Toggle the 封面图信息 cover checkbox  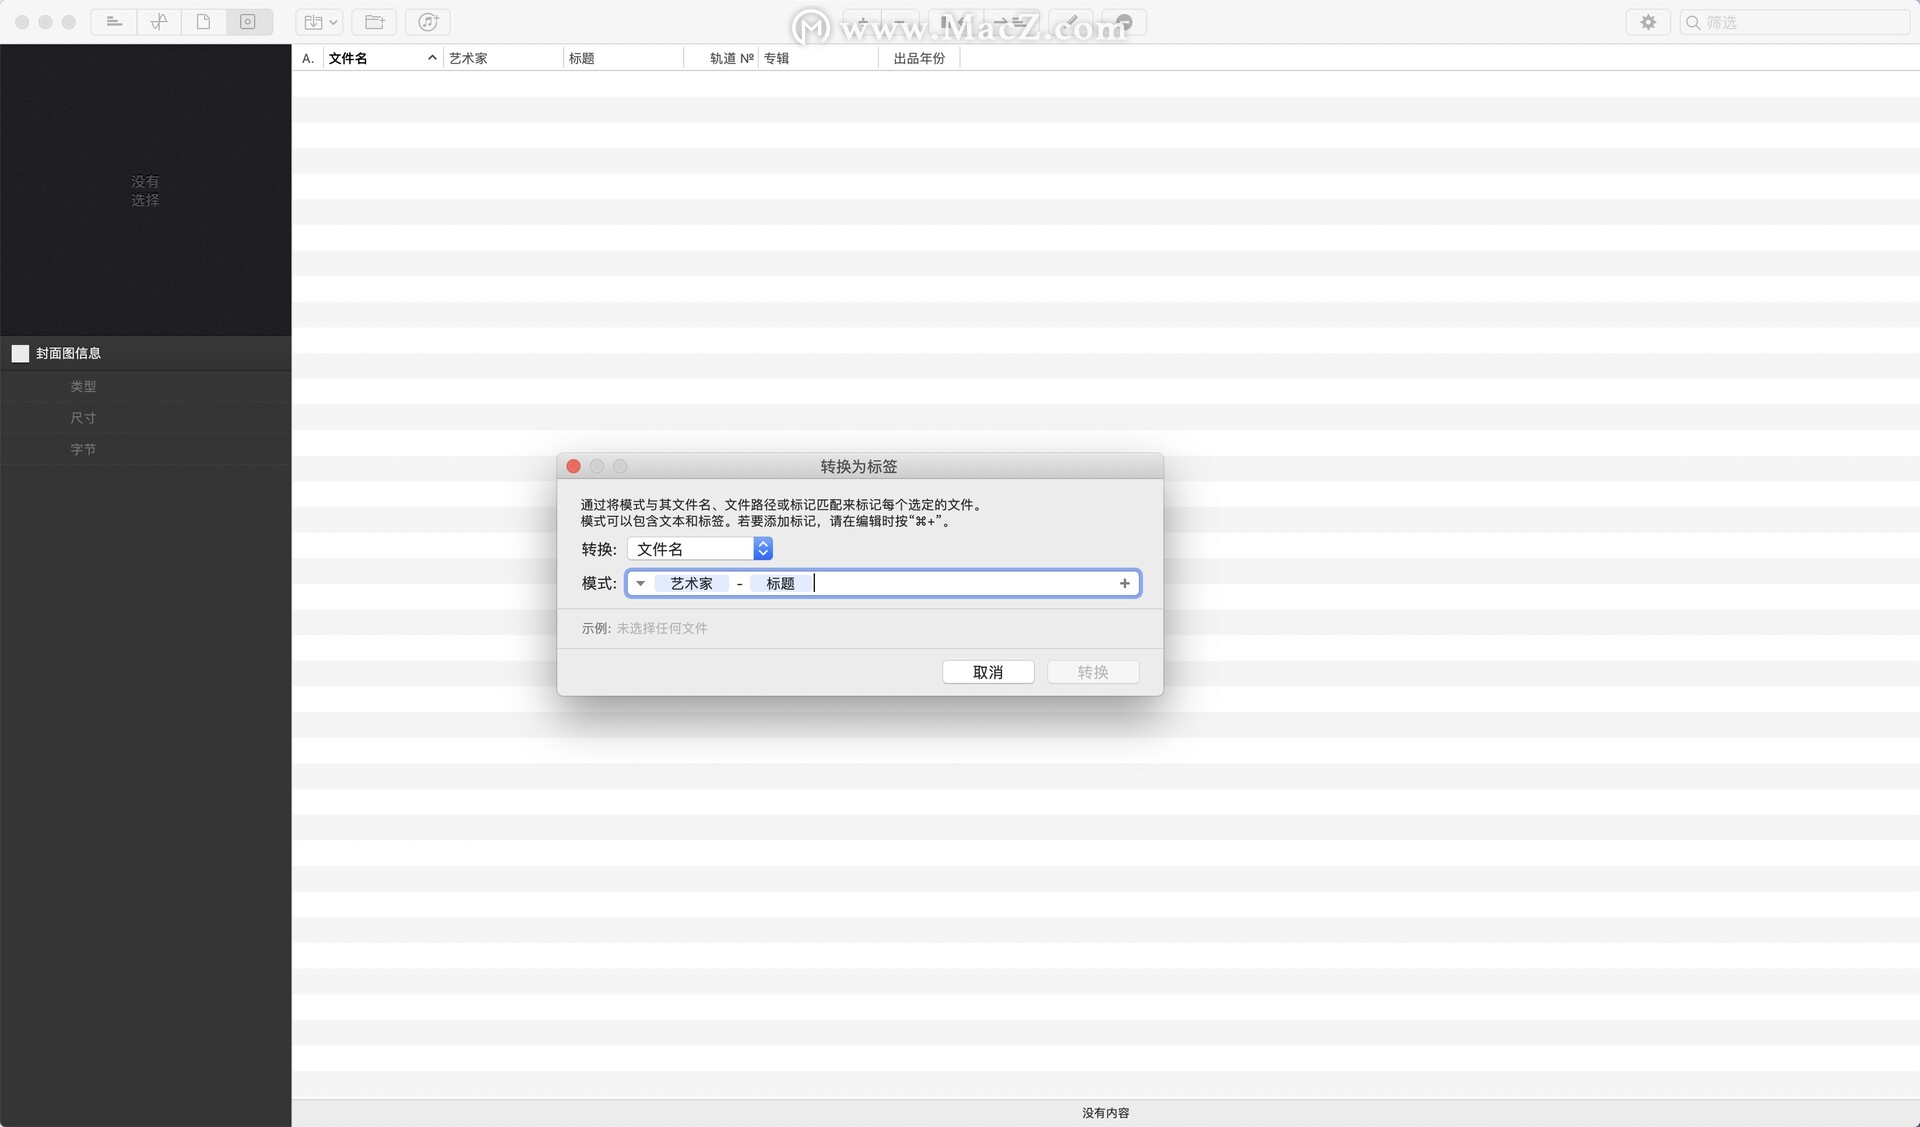[20, 353]
